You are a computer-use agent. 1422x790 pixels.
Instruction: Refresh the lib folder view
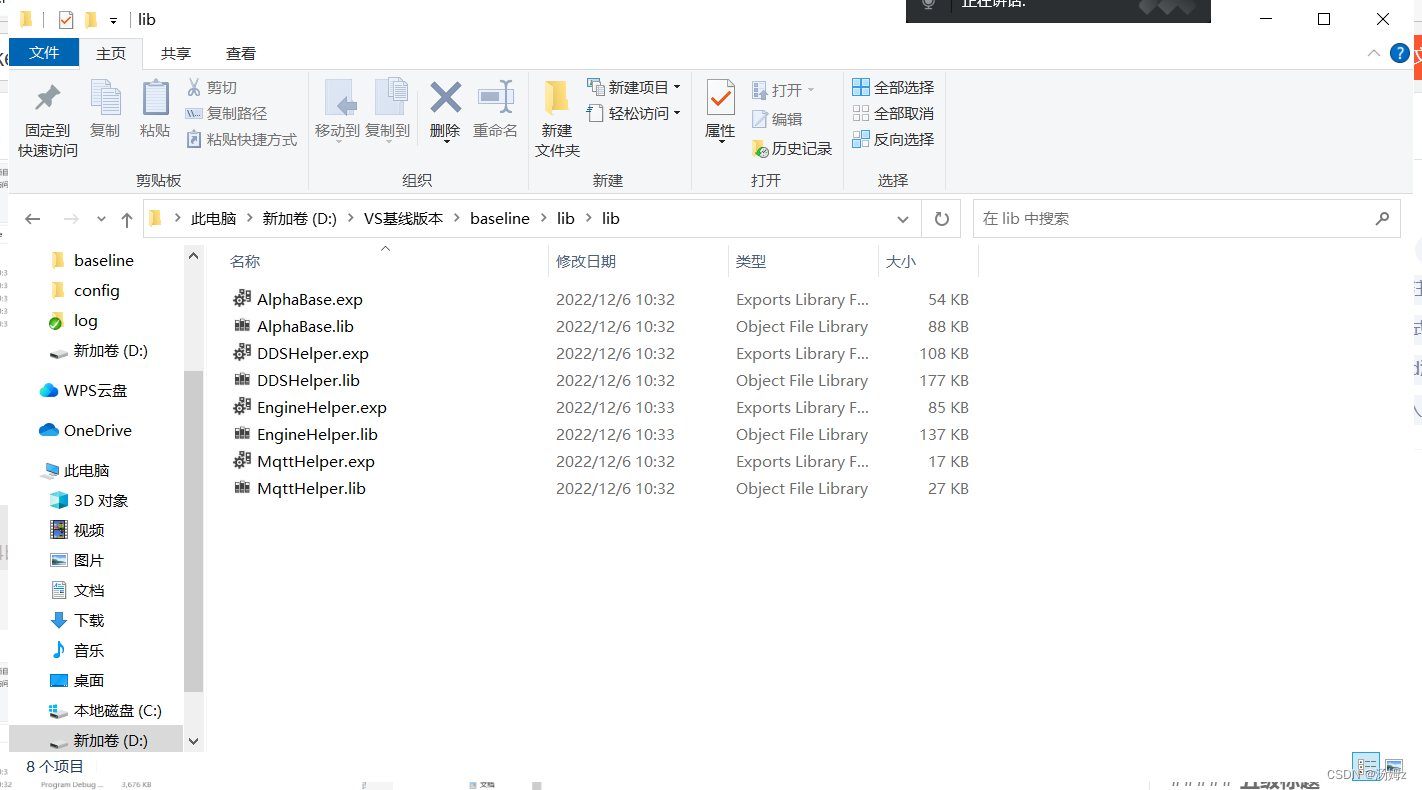click(941, 219)
